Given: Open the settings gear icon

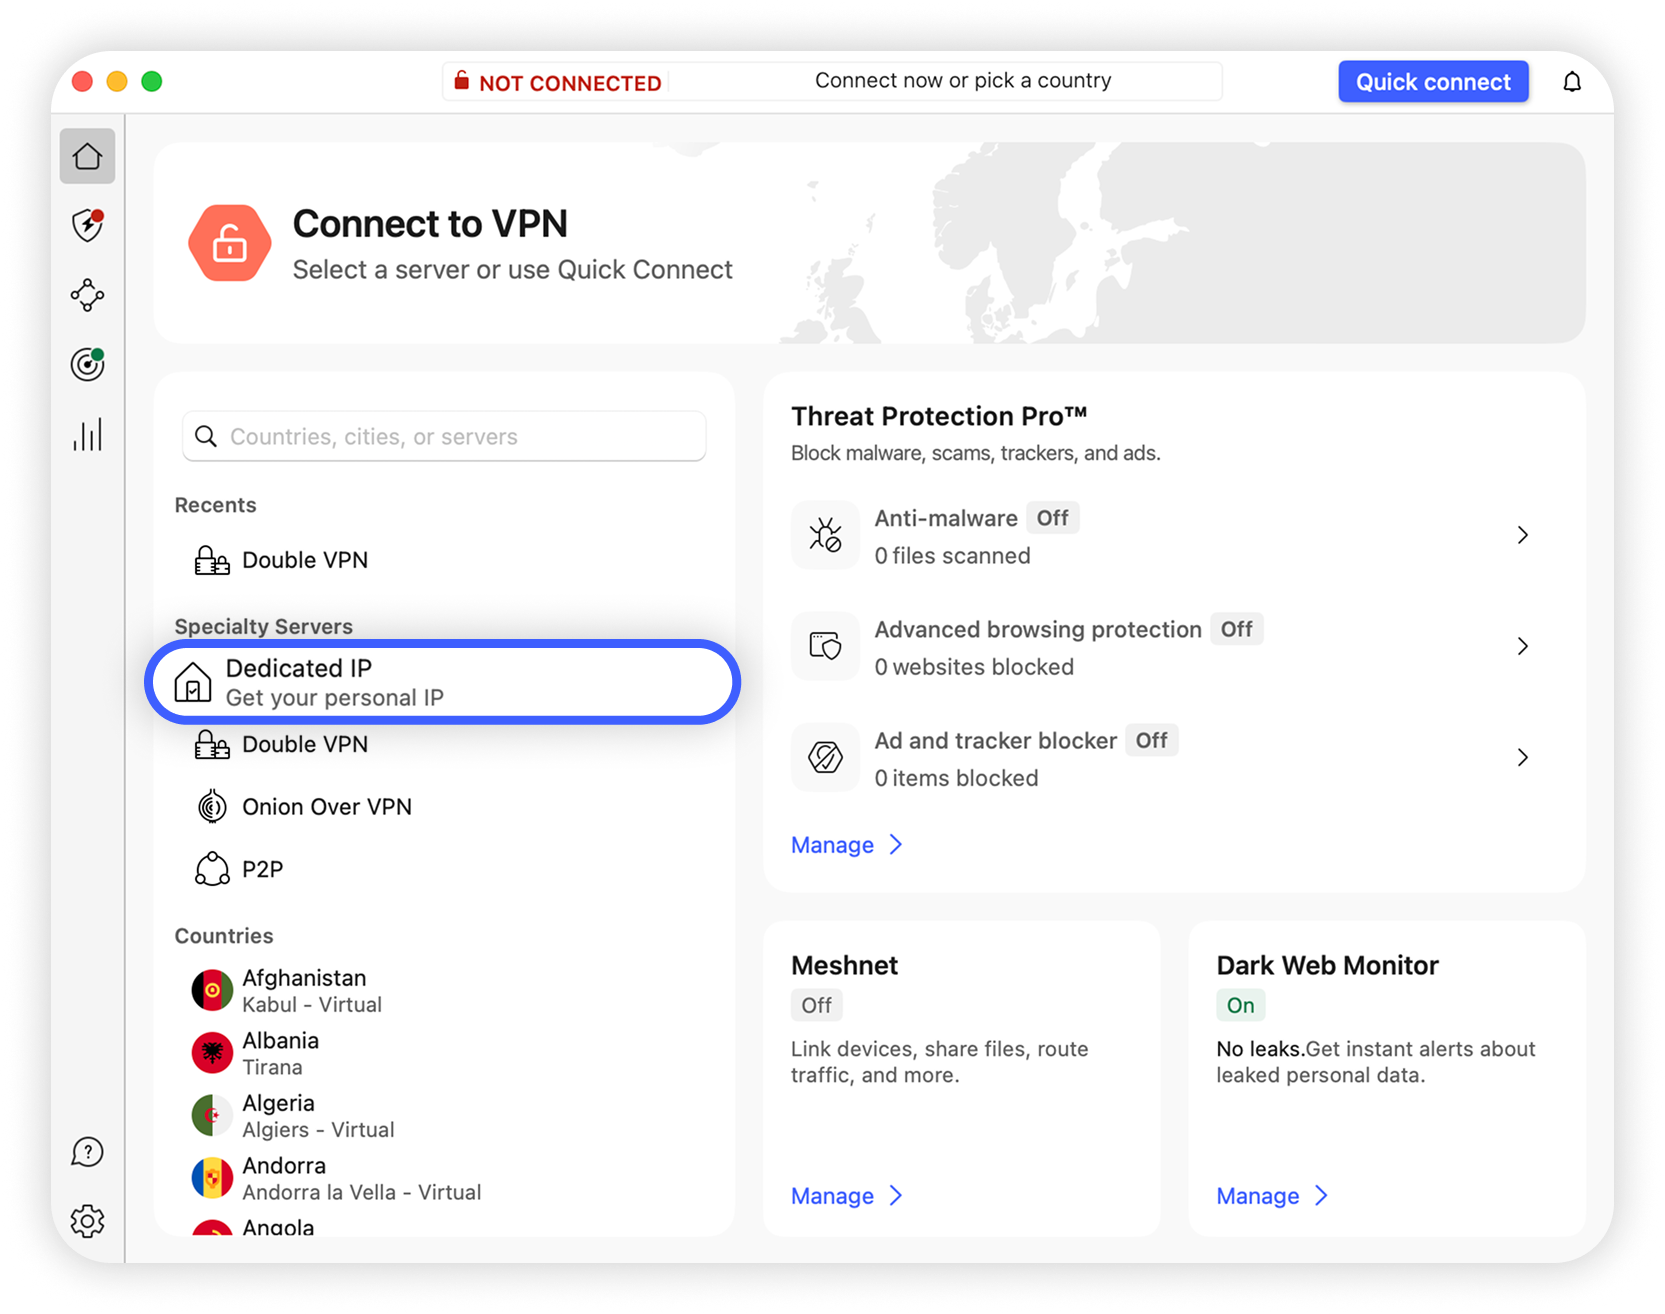Looking at the screenshot, I should click(87, 1221).
